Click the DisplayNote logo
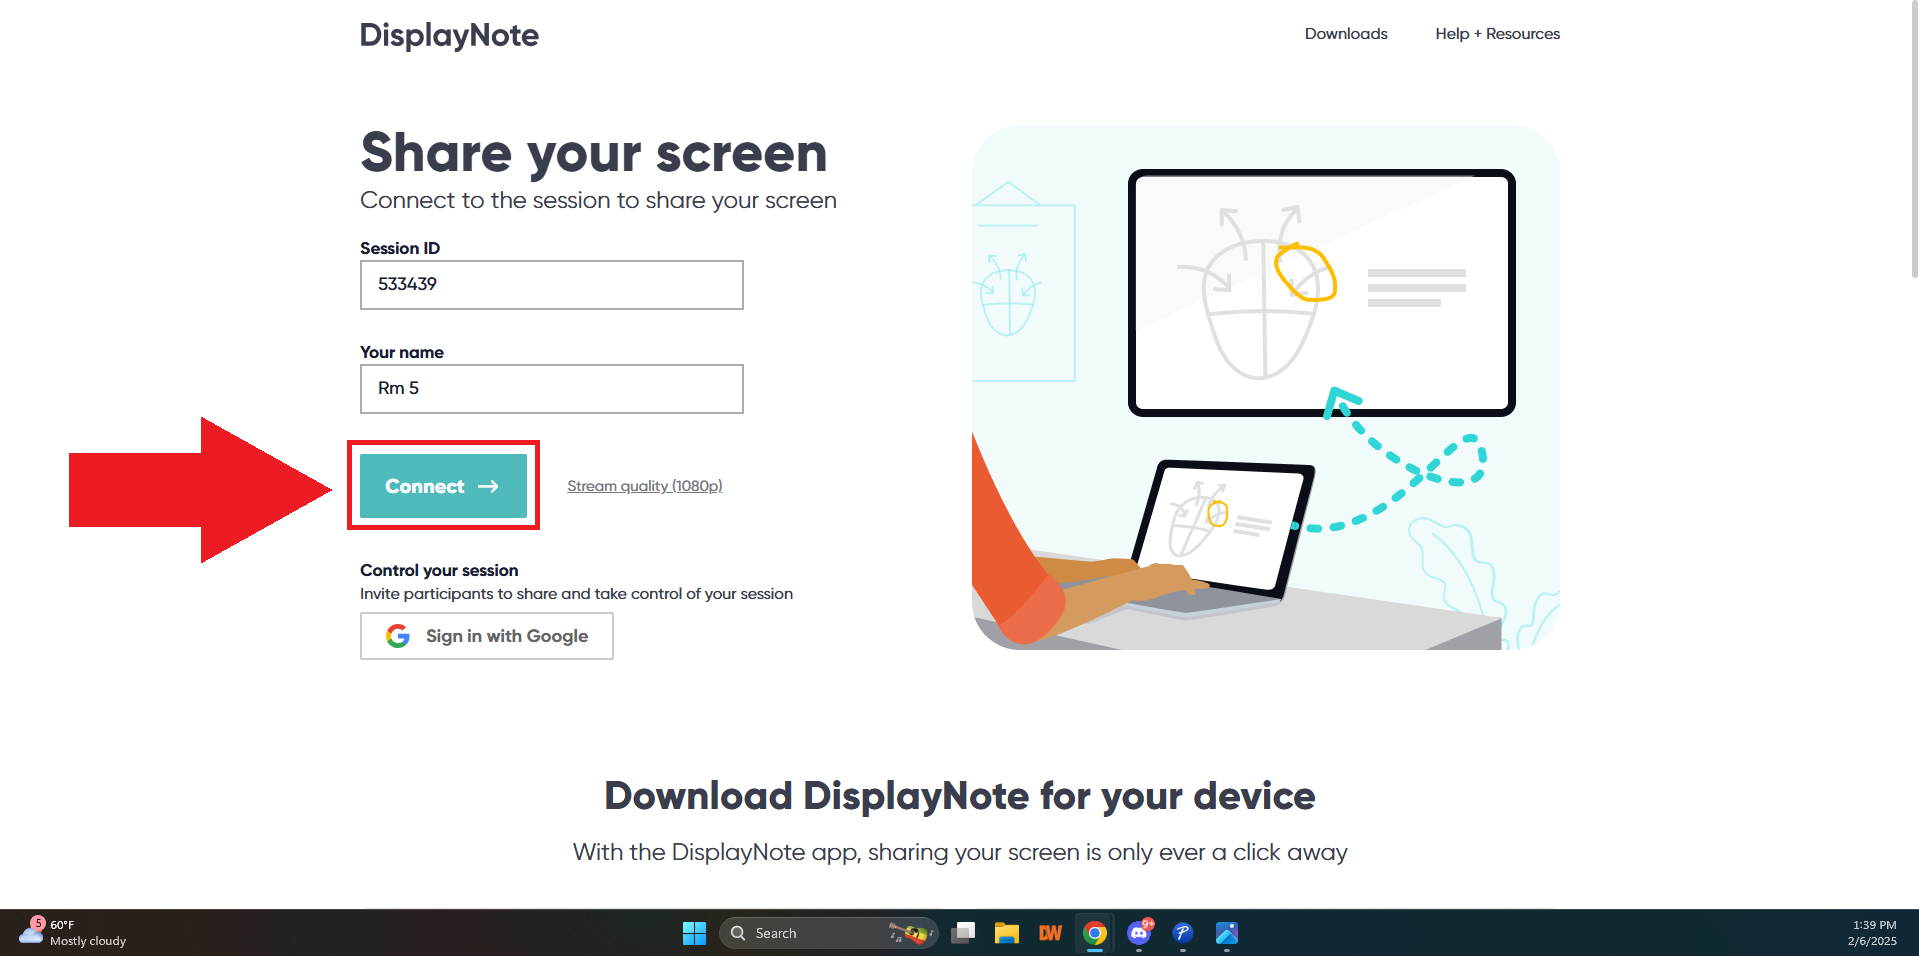The image size is (1919, 956). [x=449, y=35]
